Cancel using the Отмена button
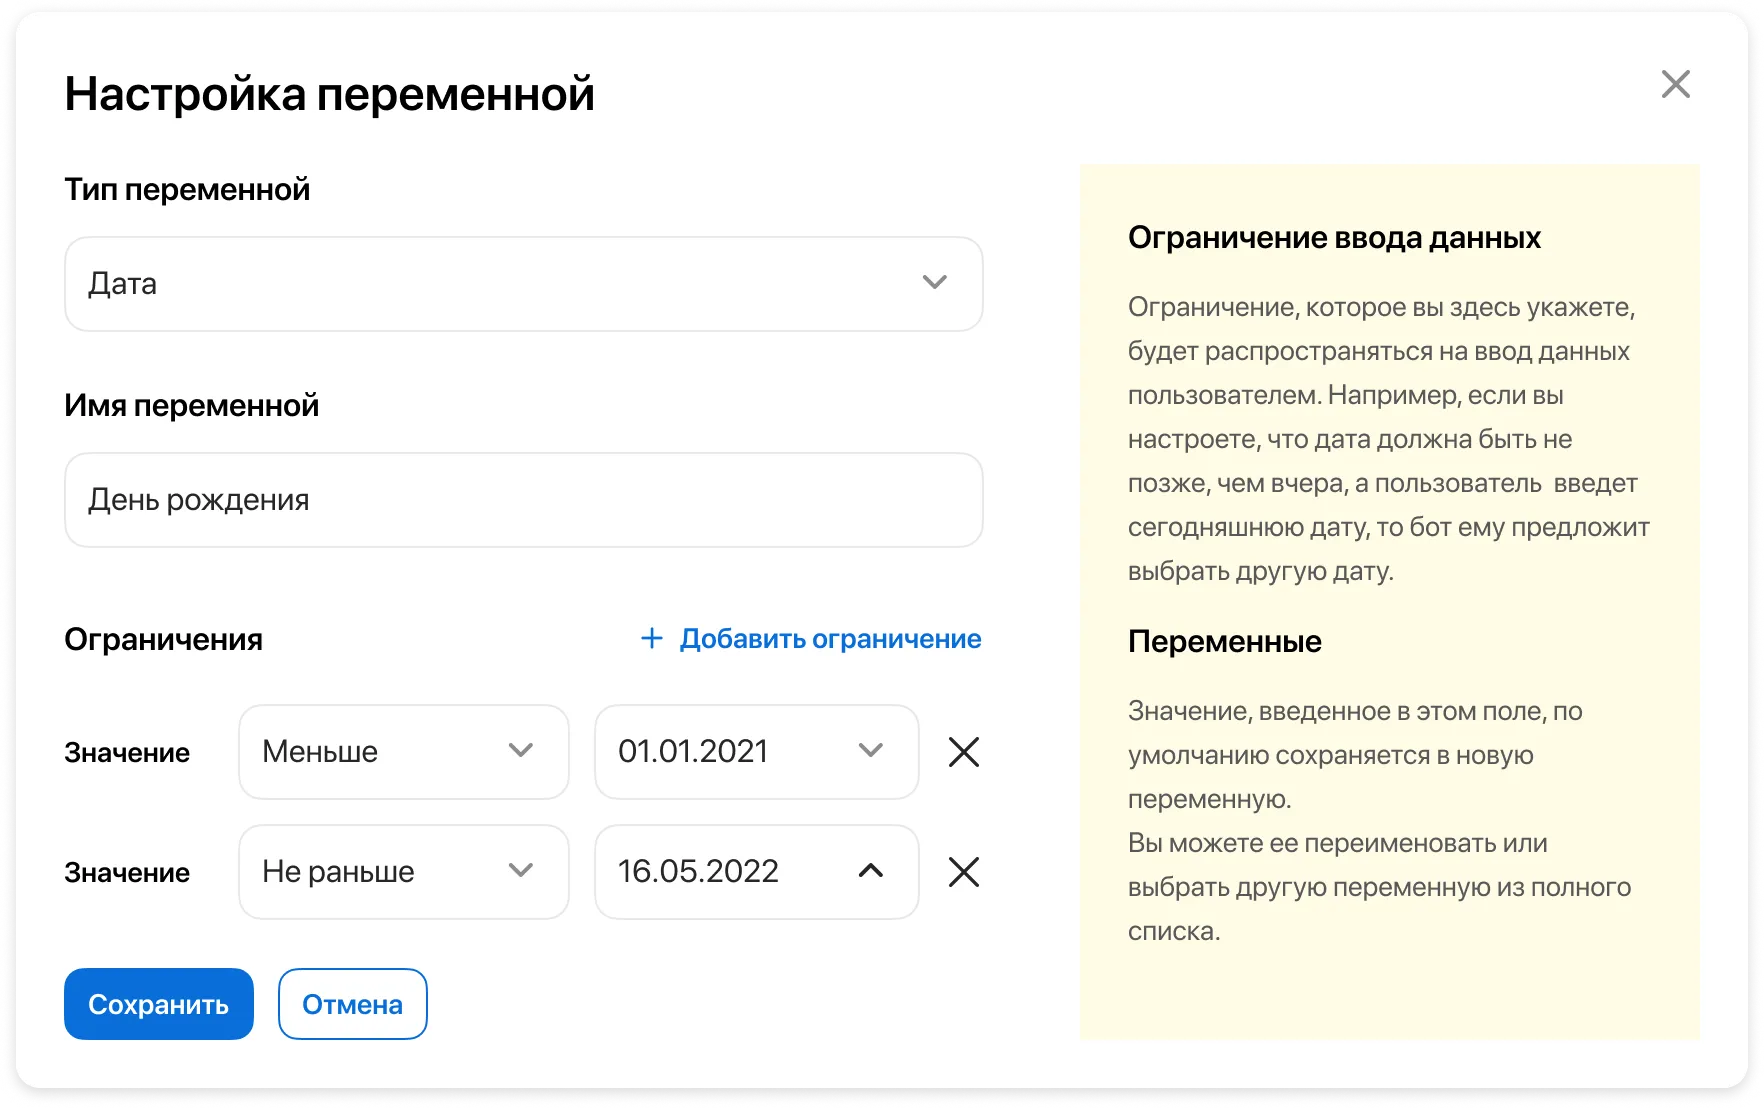This screenshot has height=1108, width=1764. pos(353,1004)
